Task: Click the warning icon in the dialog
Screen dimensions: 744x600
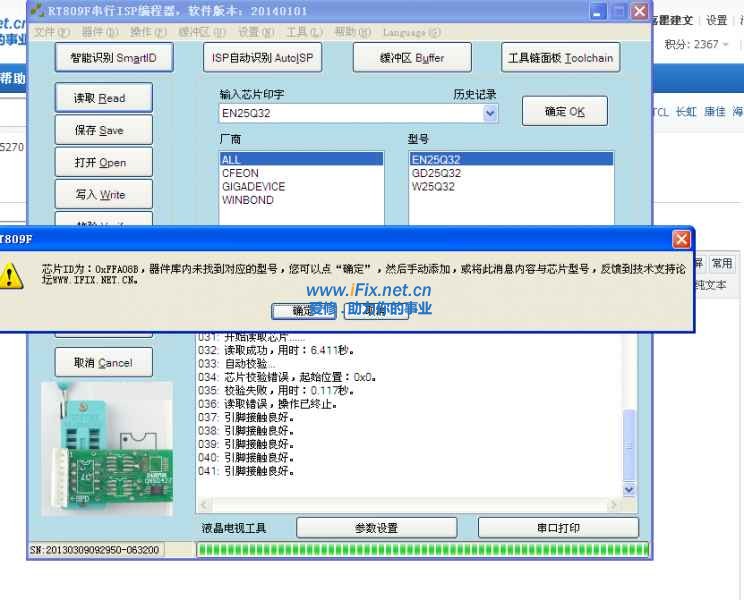Action: click(12, 277)
